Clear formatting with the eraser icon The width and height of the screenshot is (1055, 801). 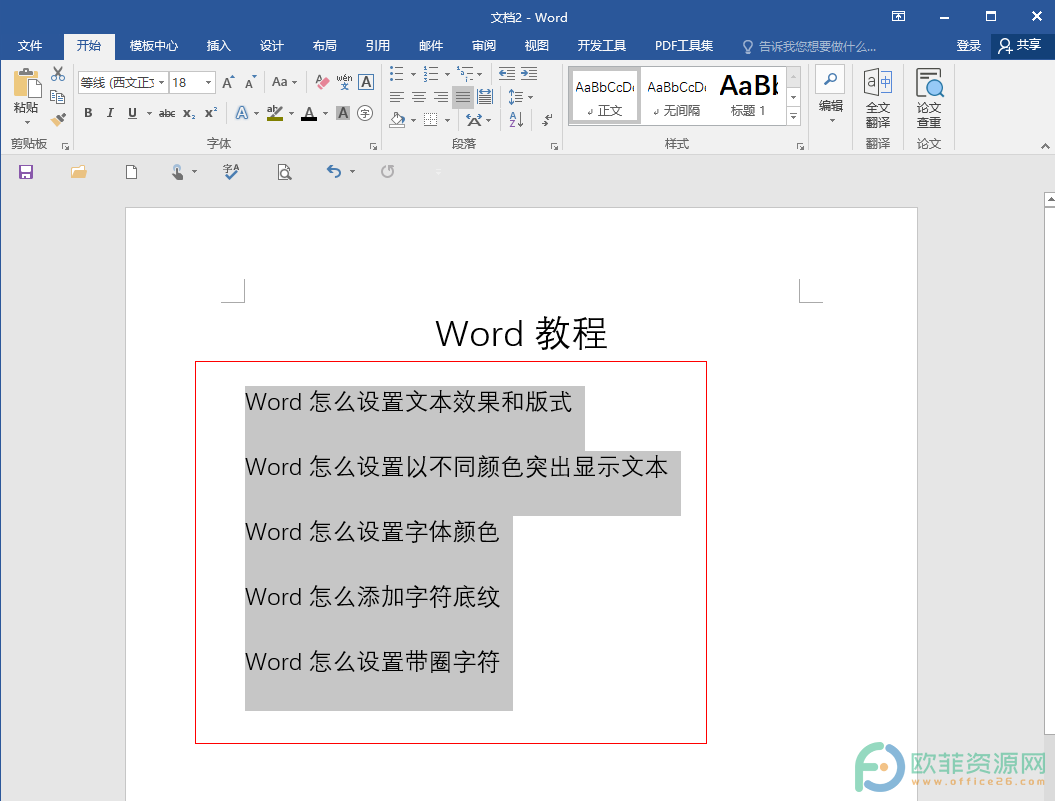click(x=322, y=83)
